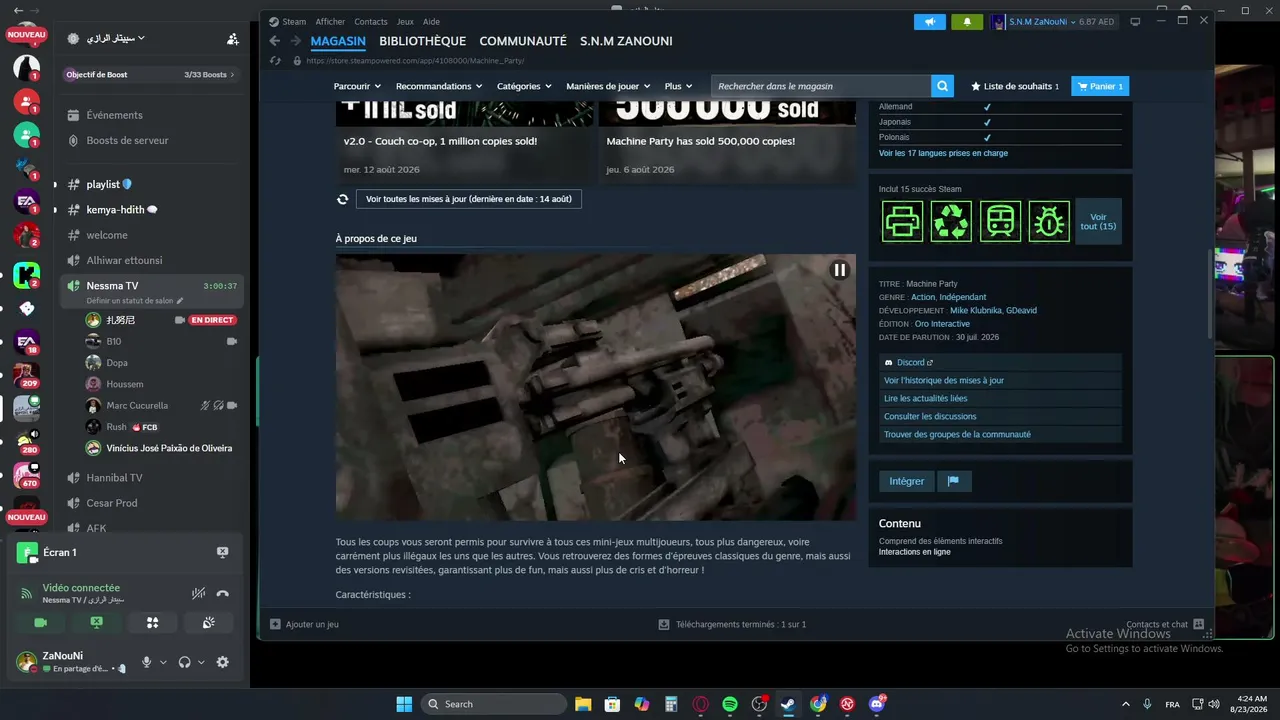The height and width of the screenshot is (720, 1280).
Task: Expand the Parcourir store menu
Action: [357, 86]
